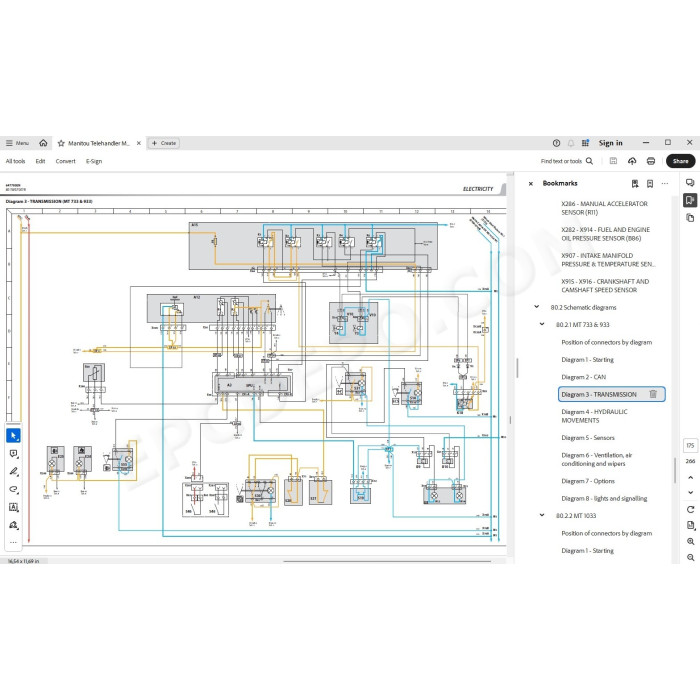Open the hamburger Menu
This screenshot has width=700, height=700.
click(x=17, y=143)
